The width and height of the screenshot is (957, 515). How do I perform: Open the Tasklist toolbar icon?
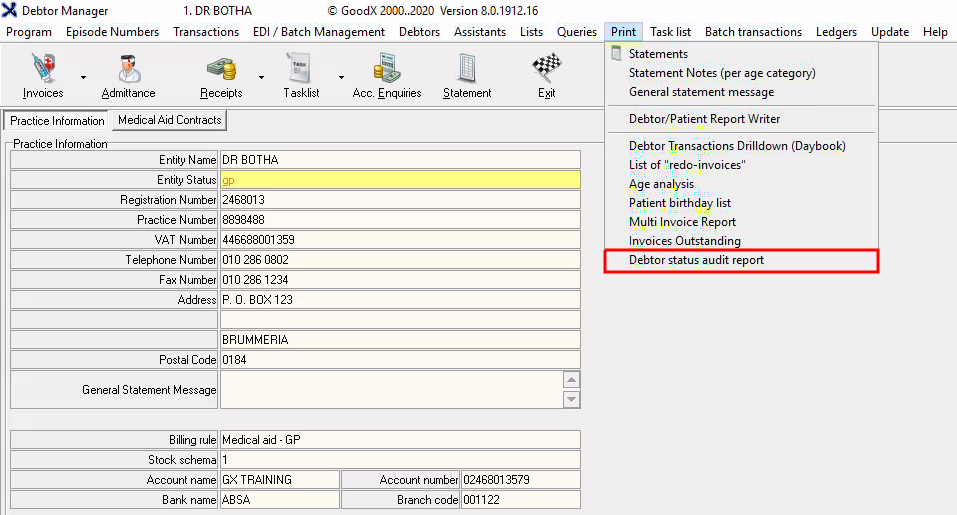pos(301,70)
